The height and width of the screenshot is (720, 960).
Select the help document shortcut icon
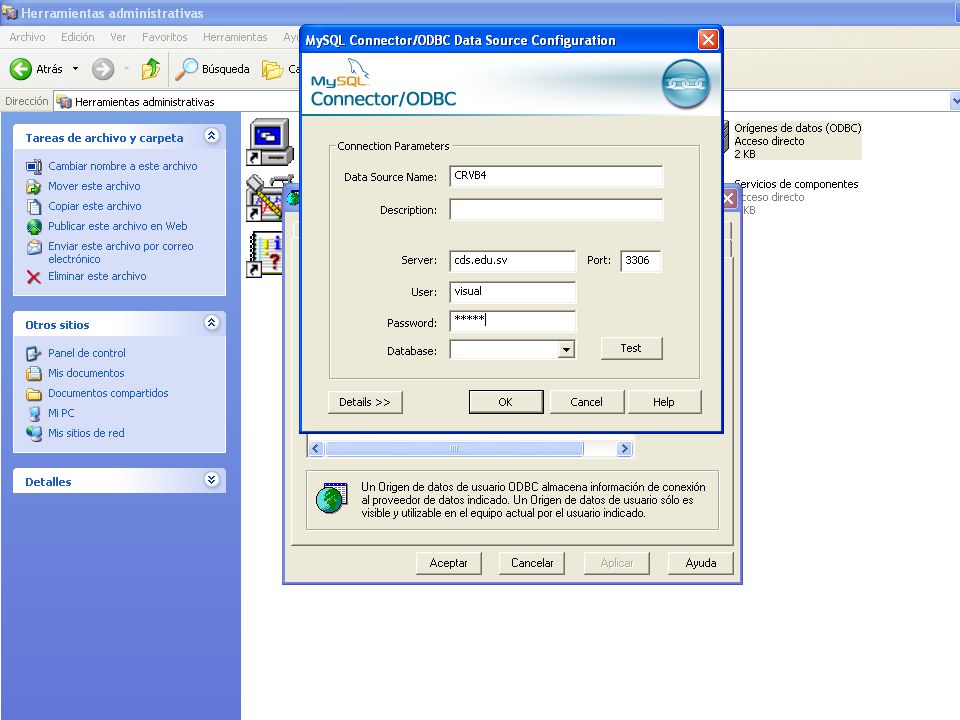(x=265, y=254)
